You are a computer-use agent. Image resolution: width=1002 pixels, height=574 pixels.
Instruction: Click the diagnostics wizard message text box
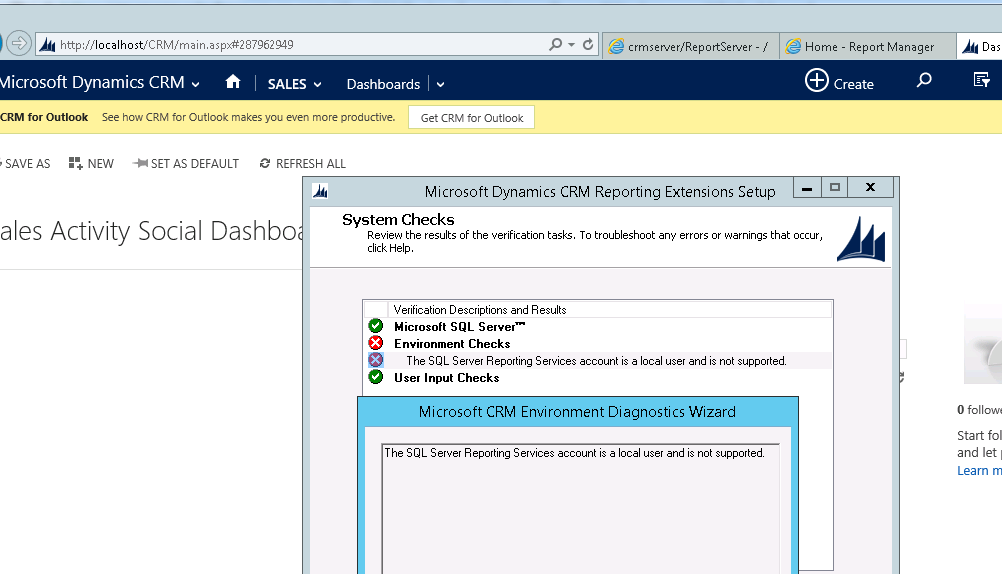pos(580,509)
